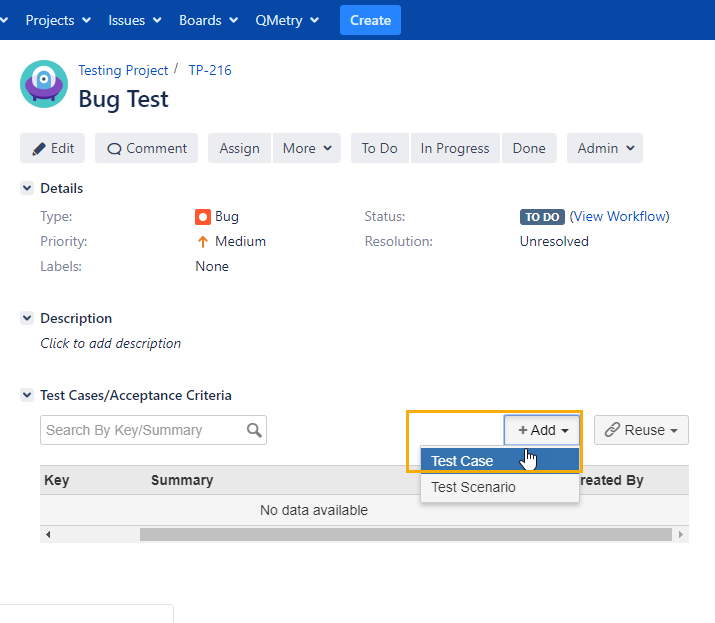Sort table by Summary column header
This screenshot has width=715, height=623.
182,480
